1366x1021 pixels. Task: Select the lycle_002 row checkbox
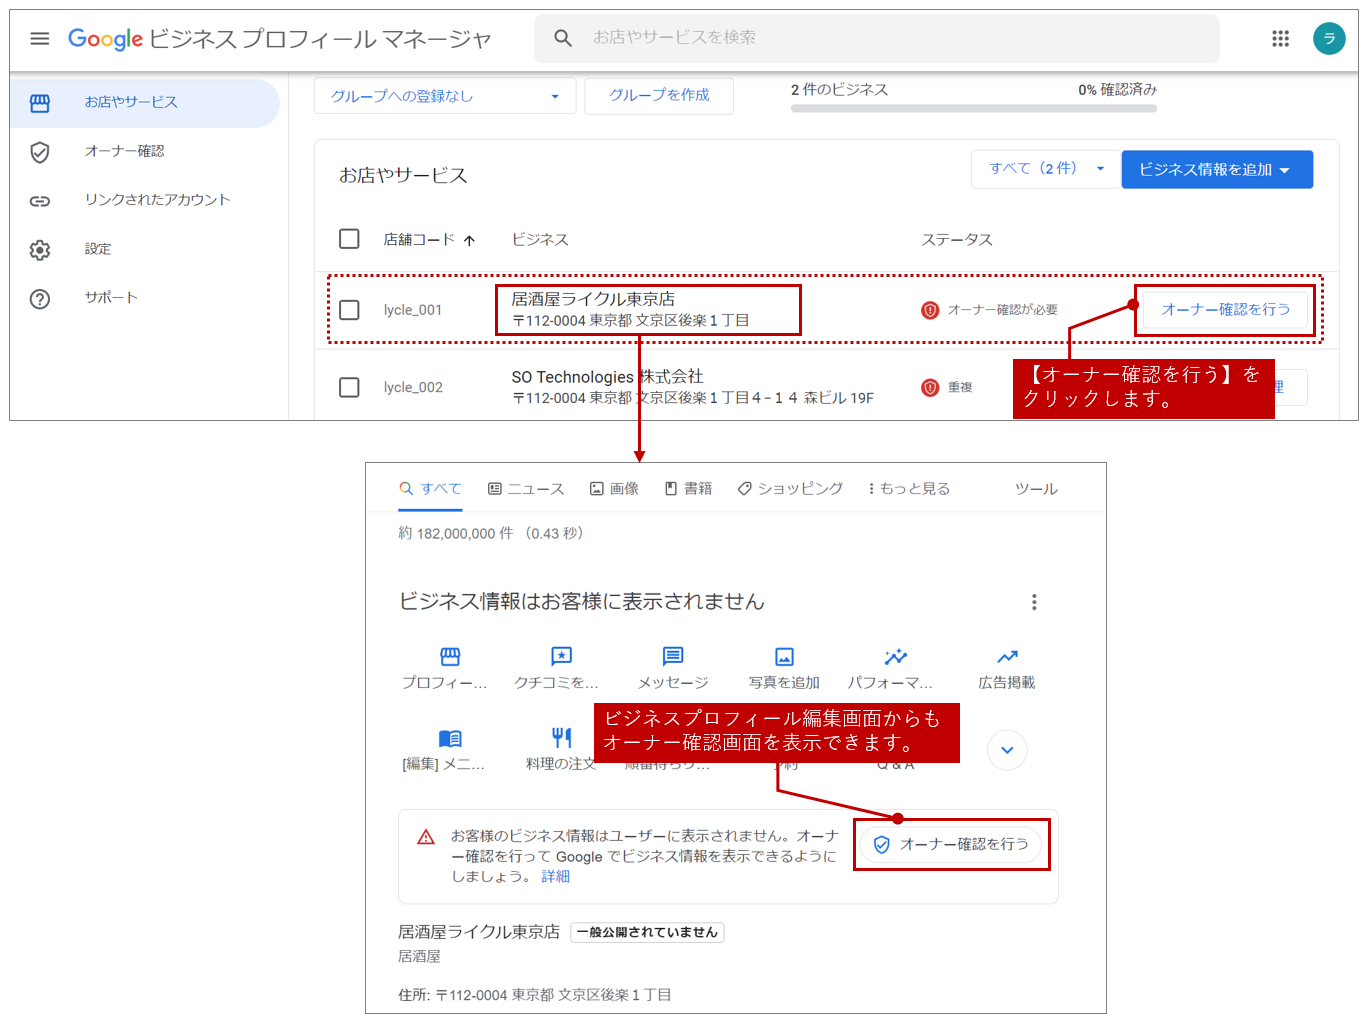349,387
